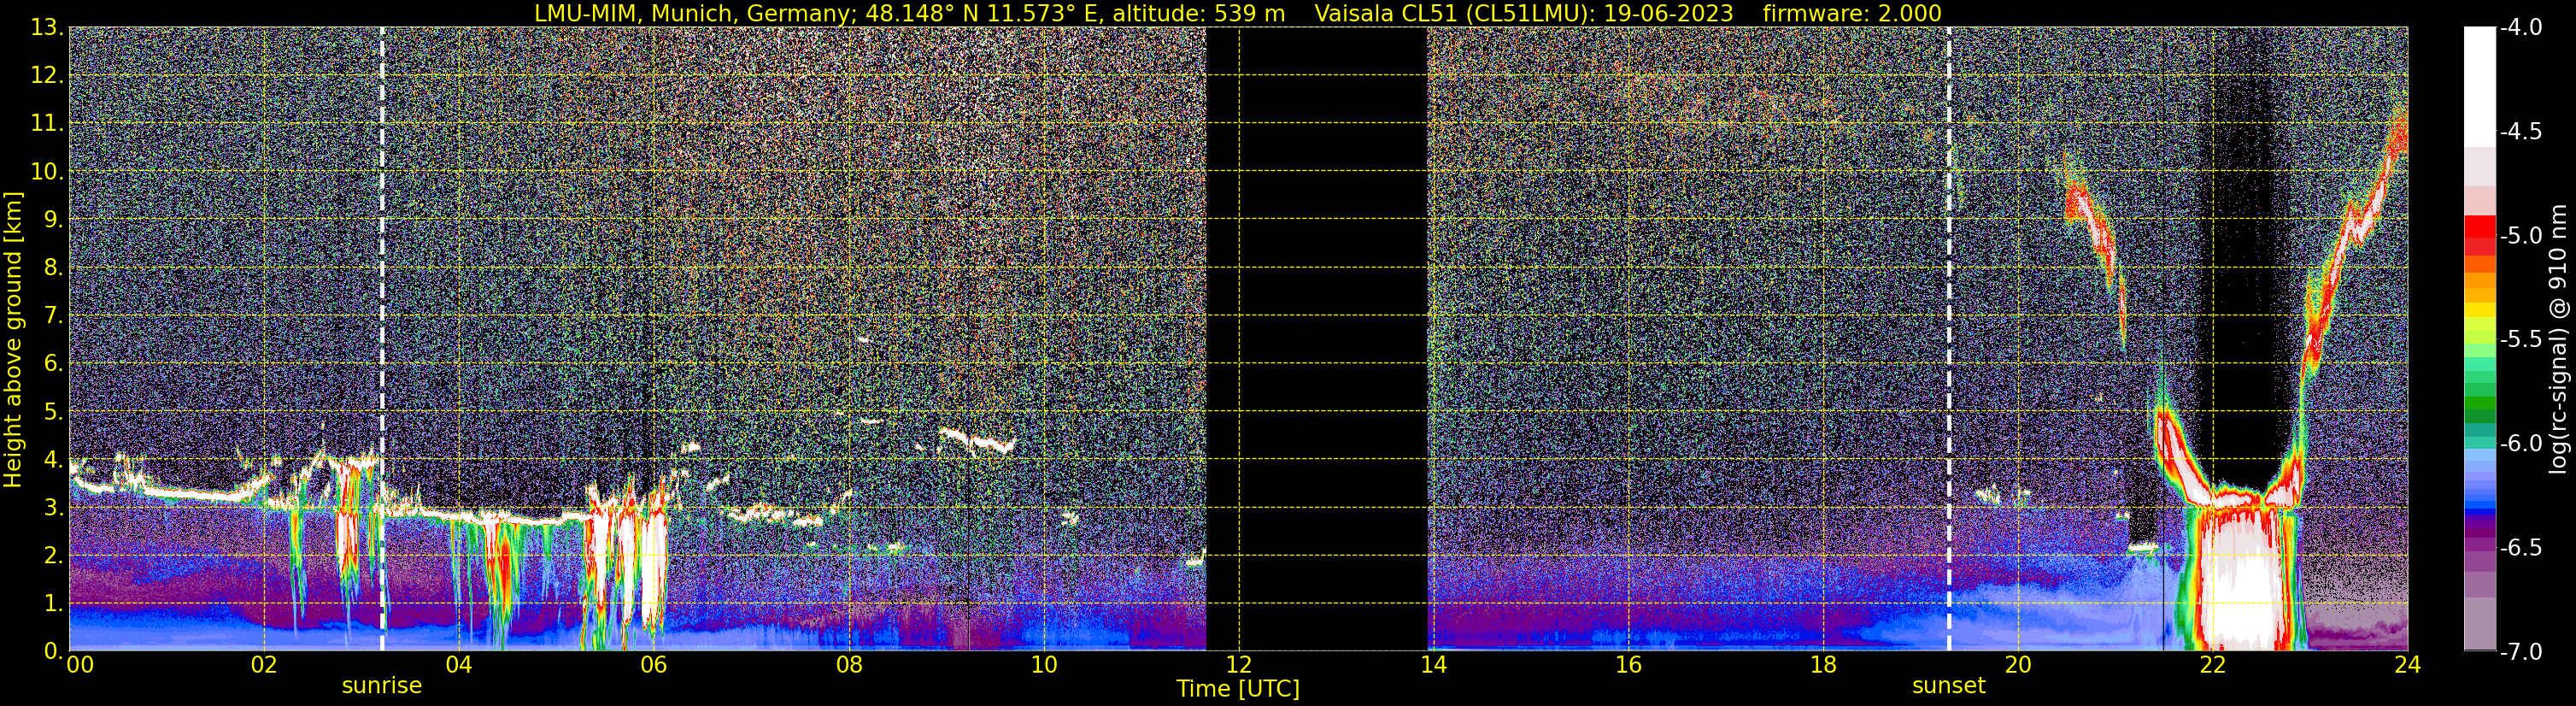Click the '-4.0' colorbar tick label
The image size is (2576, 706).
coord(2520,27)
